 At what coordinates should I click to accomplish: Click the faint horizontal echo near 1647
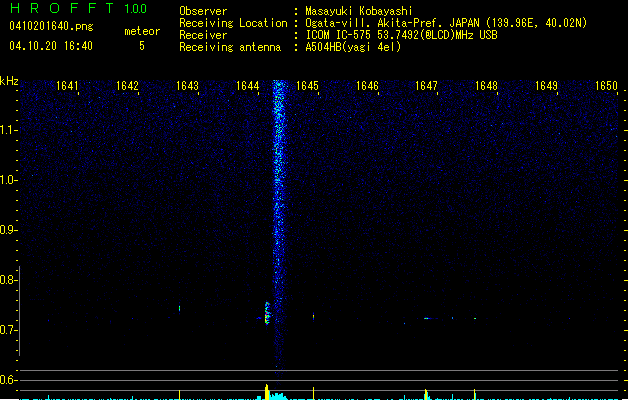click(428, 319)
